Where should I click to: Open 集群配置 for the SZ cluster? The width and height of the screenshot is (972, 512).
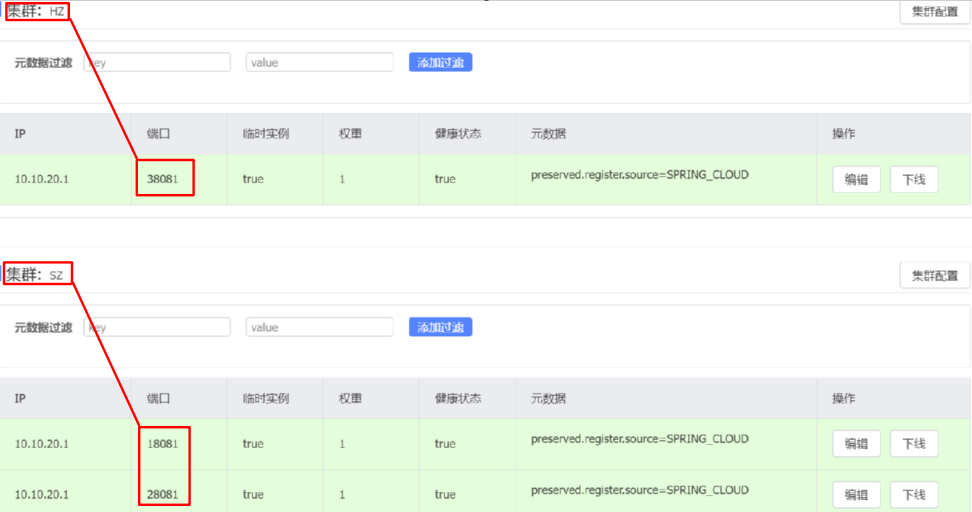tap(934, 275)
